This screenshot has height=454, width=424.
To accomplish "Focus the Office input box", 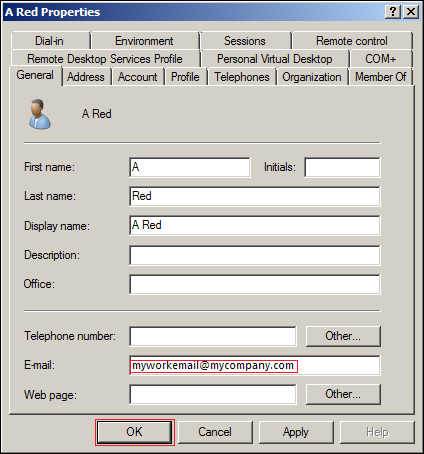I will (x=255, y=284).
